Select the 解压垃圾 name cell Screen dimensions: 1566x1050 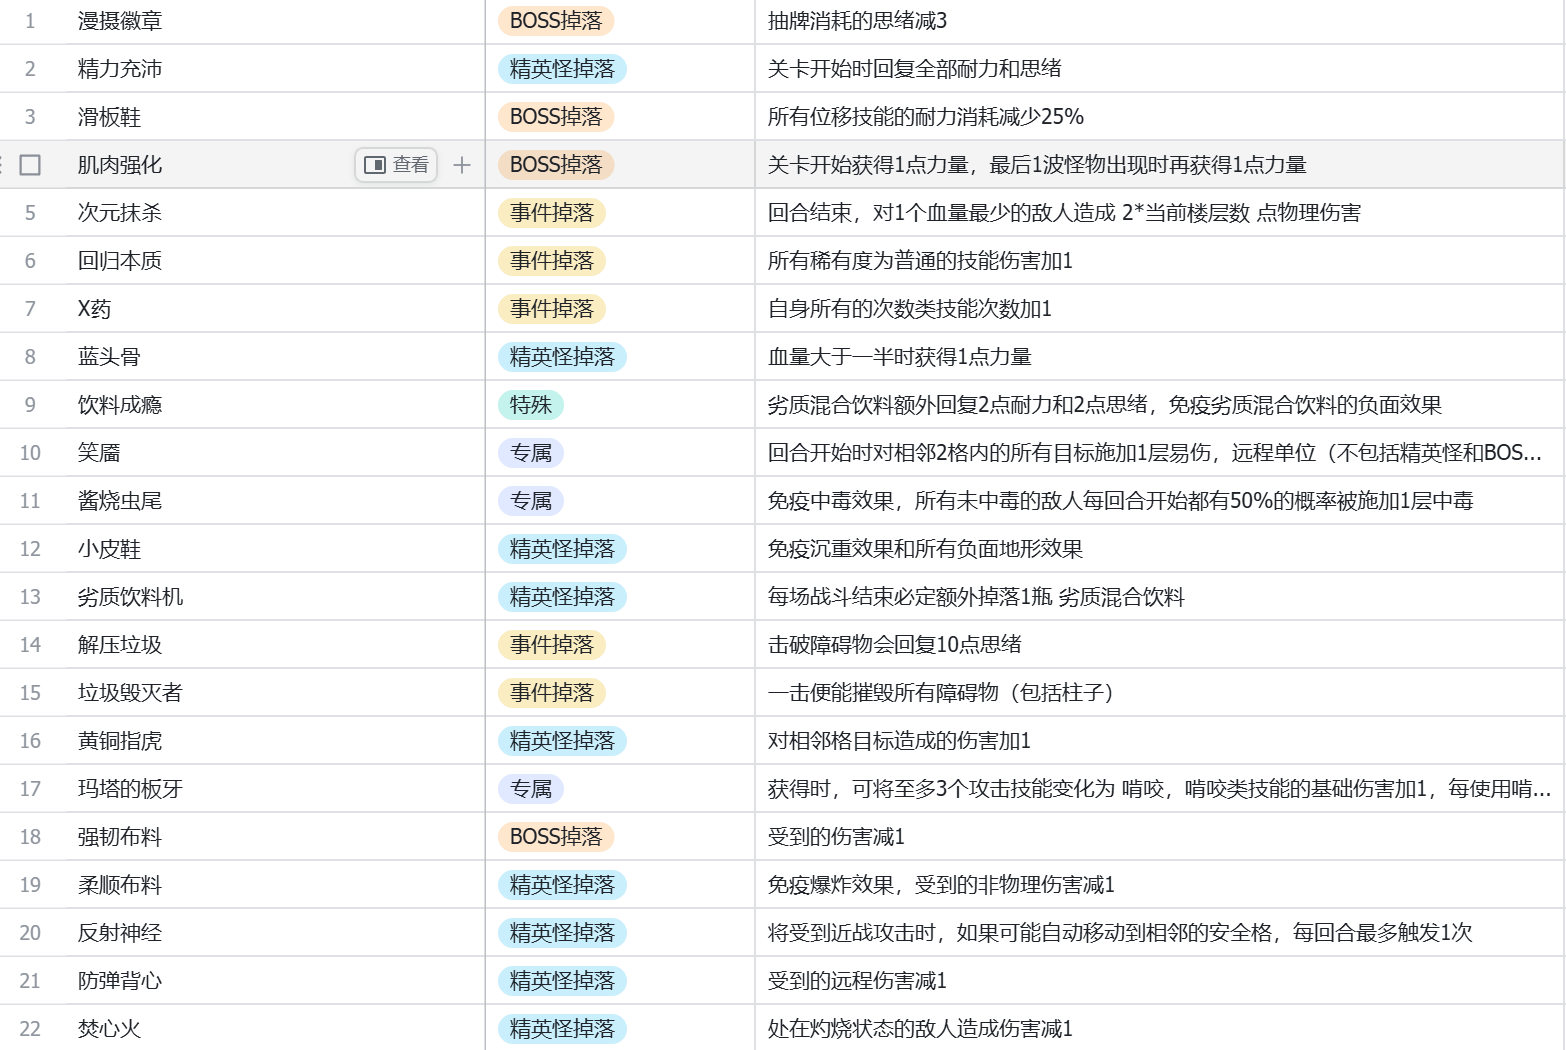click(x=275, y=645)
